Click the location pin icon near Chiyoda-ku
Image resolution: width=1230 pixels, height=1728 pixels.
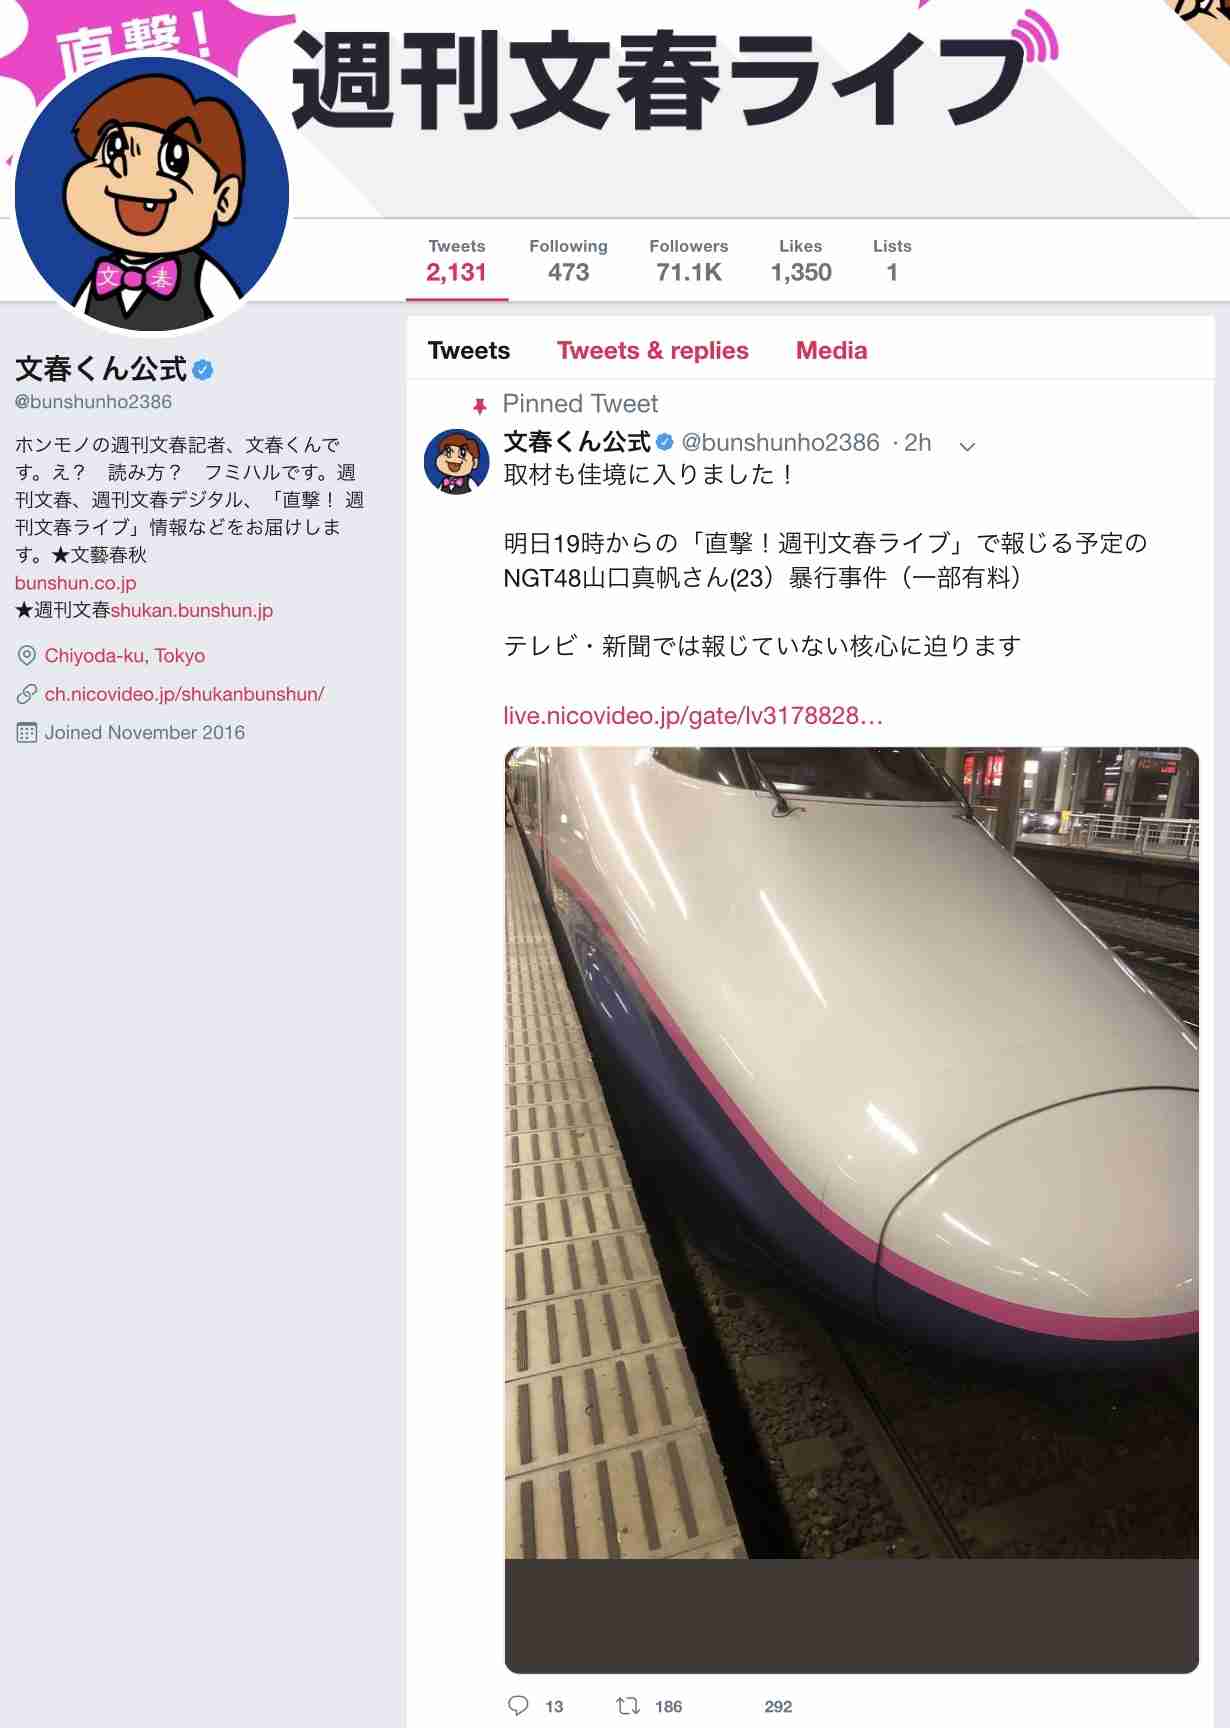pos(27,656)
